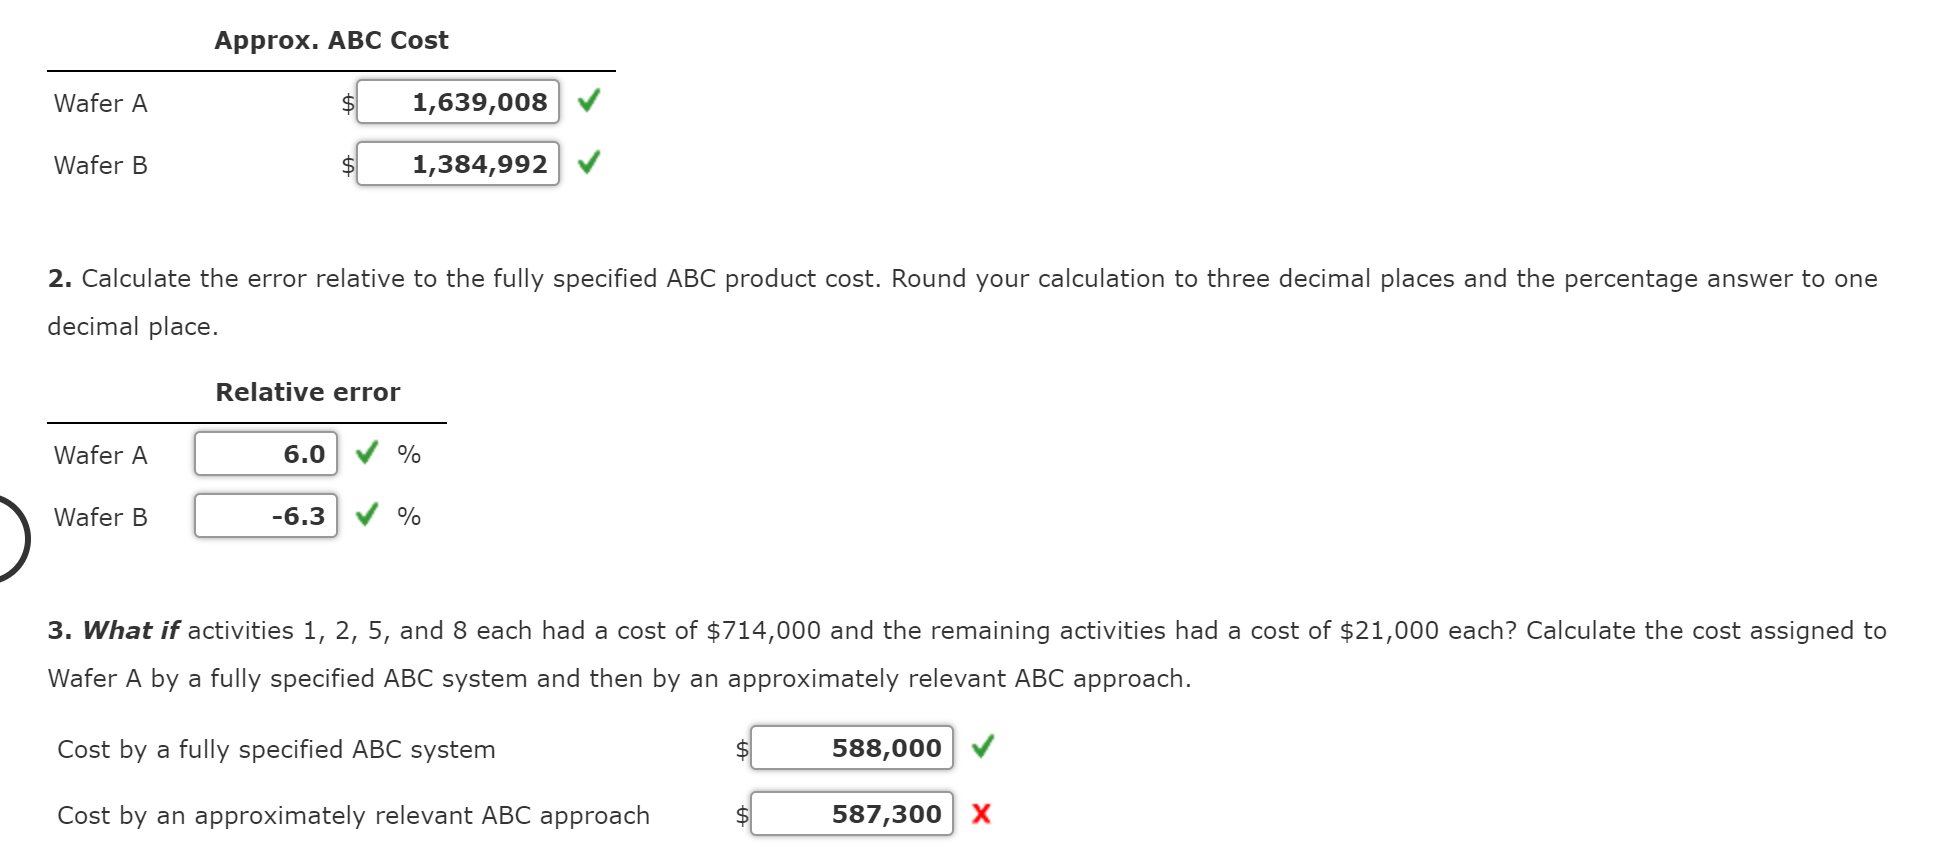Click the dollar sign before 588,000 field
This screenshot has width=1952, height=864.
click(x=741, y=748)
